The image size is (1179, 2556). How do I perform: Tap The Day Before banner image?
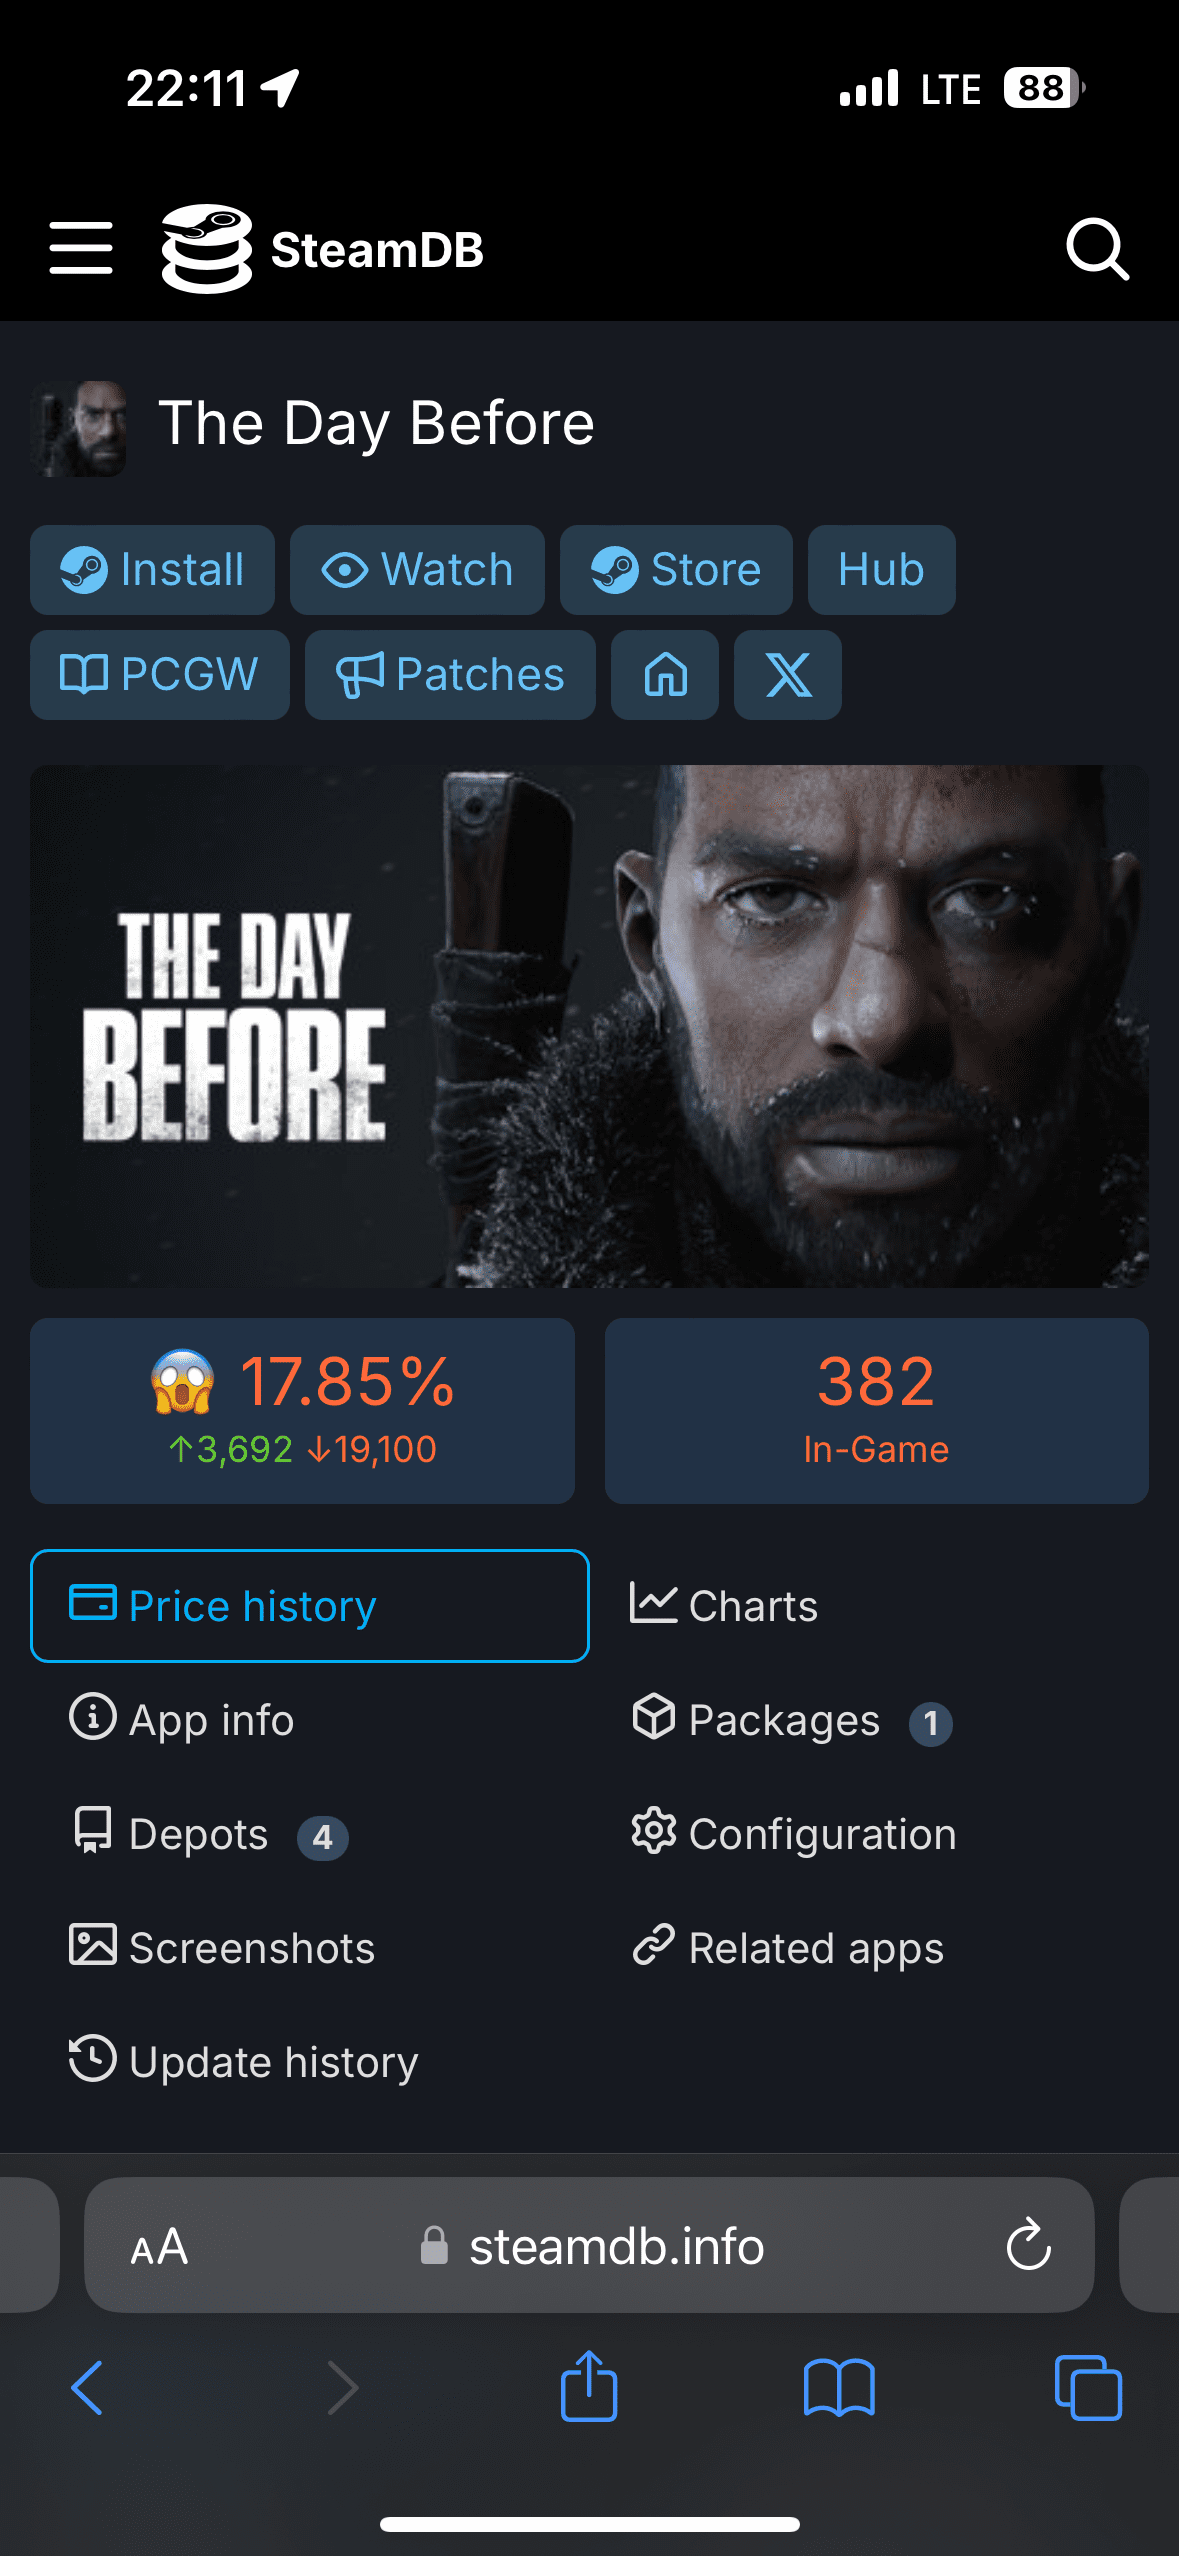point(589,1026)
